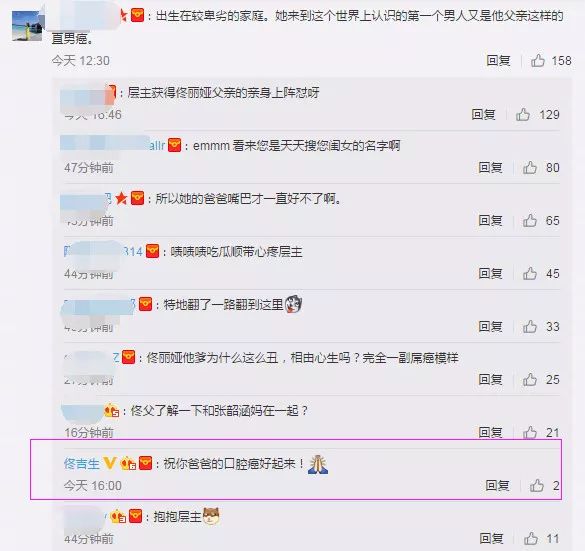Like 抱抱层主 comment with 11 likes
The width and height of the screenshot is (585, 551).
click(x=531, y=538)
